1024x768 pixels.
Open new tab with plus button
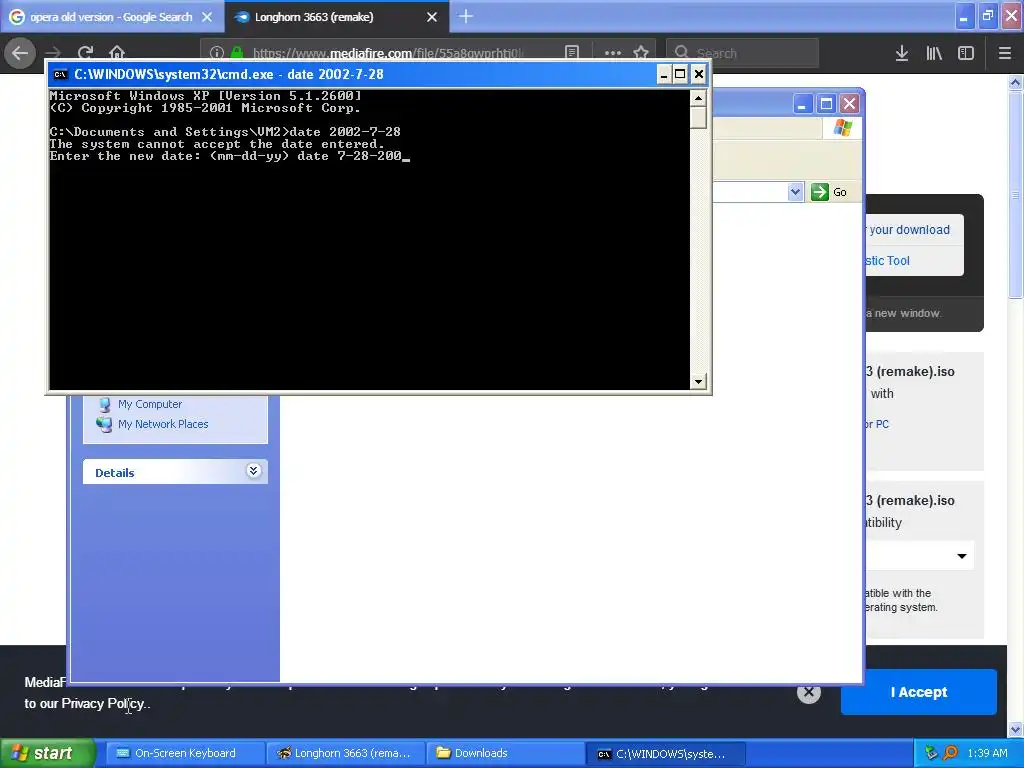point(466,16)
